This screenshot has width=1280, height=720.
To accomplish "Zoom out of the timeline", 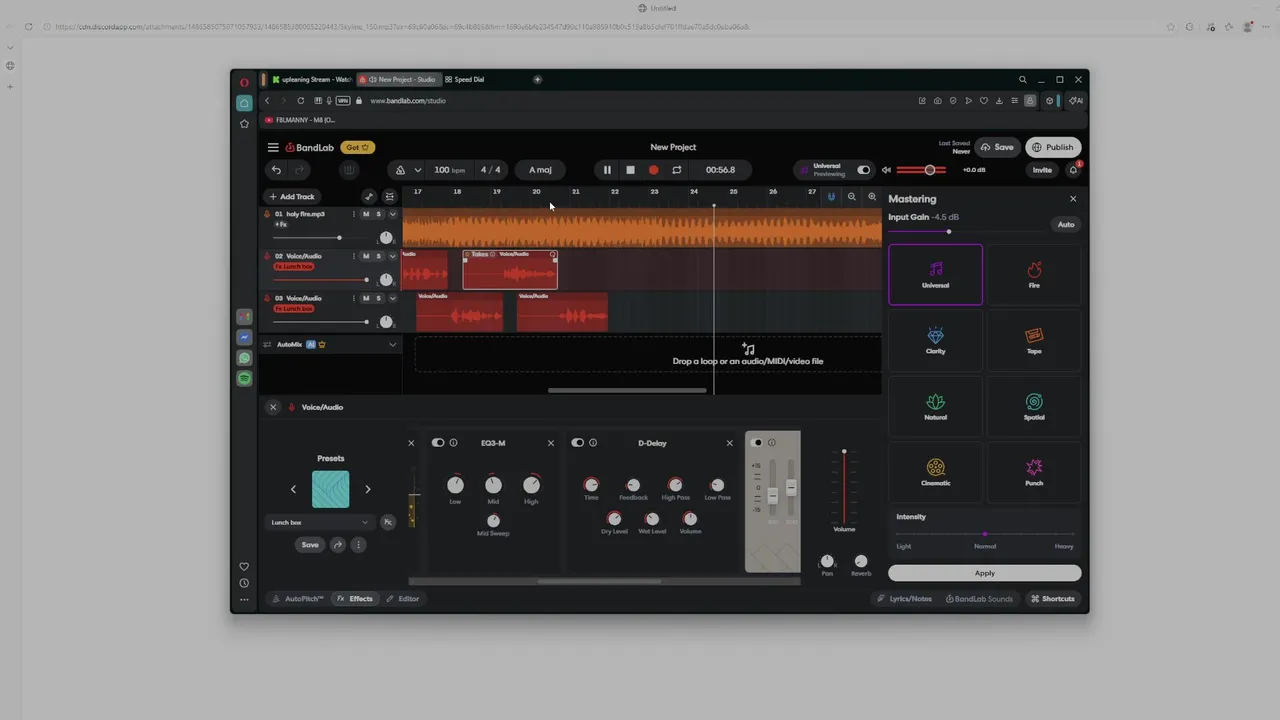I will pos(852,197).
